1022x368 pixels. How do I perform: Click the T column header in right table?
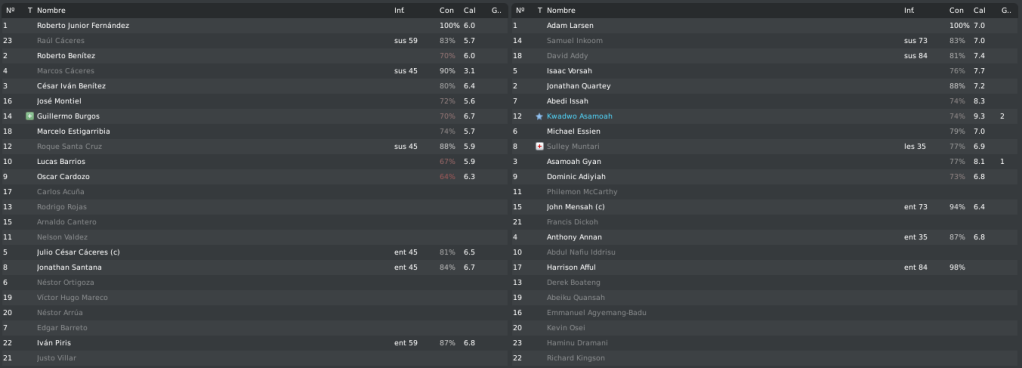(x=539, y=10)
